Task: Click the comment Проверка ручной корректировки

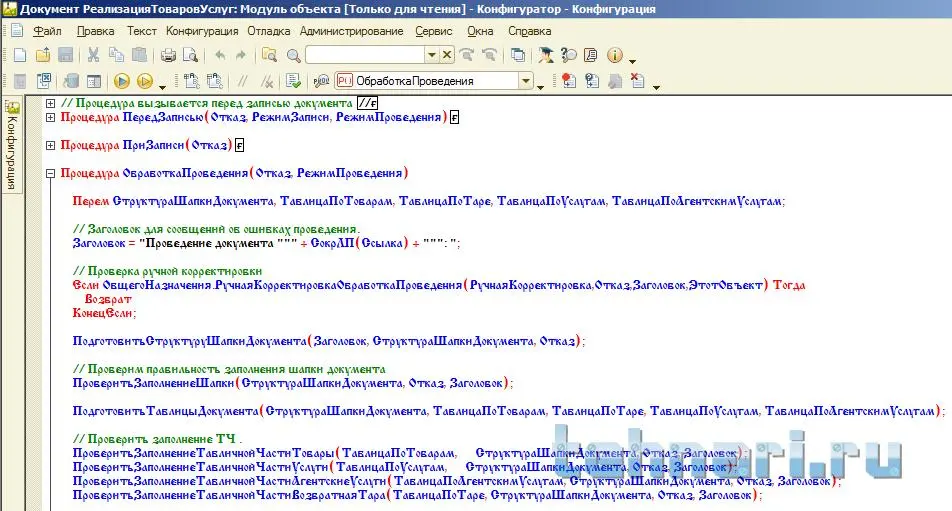Action: [x=168, y=271]
